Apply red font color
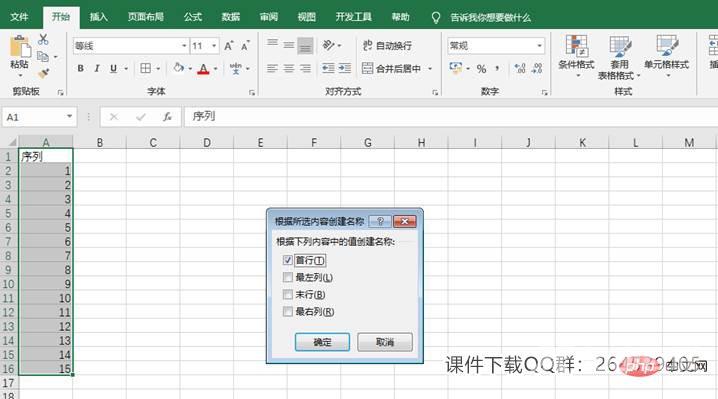Screen dimensions: 718x399 click(203, 69)
